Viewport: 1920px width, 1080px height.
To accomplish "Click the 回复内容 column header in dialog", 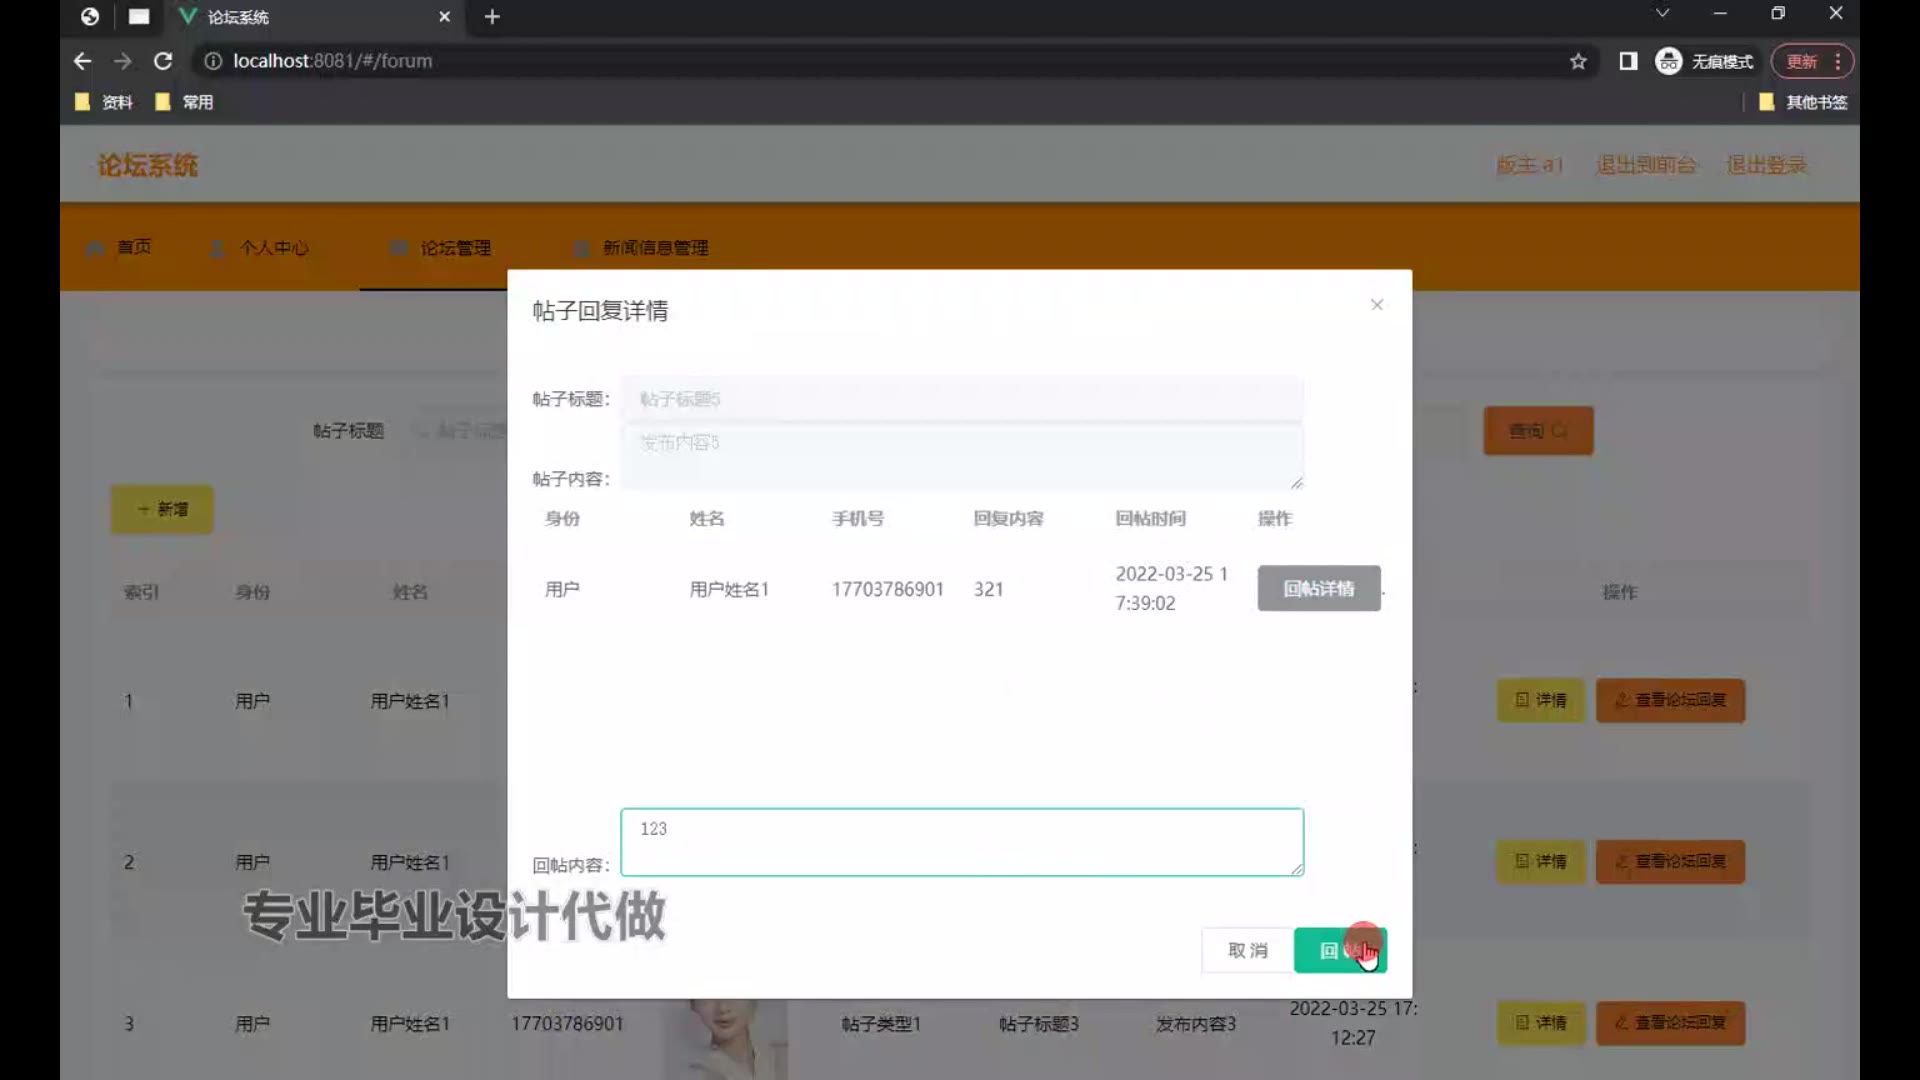I will 1008,518.
